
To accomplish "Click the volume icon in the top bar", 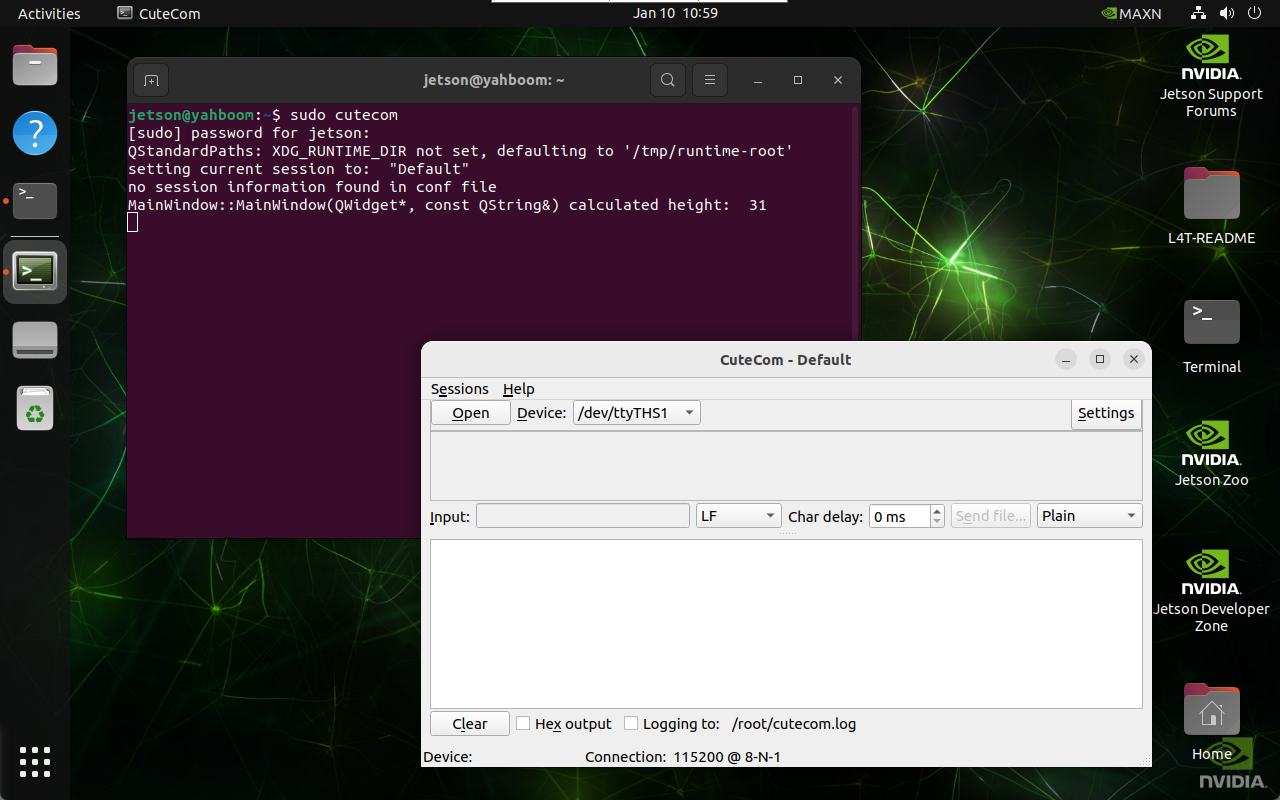I will [x=1226, y=14].
